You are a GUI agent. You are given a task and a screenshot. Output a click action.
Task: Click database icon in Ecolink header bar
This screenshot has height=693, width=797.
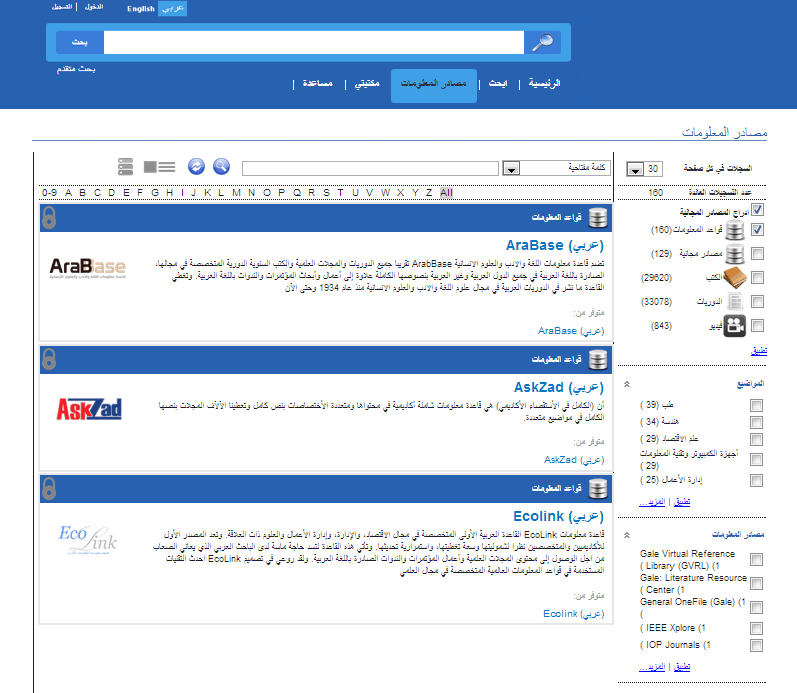tap(598, 489)
